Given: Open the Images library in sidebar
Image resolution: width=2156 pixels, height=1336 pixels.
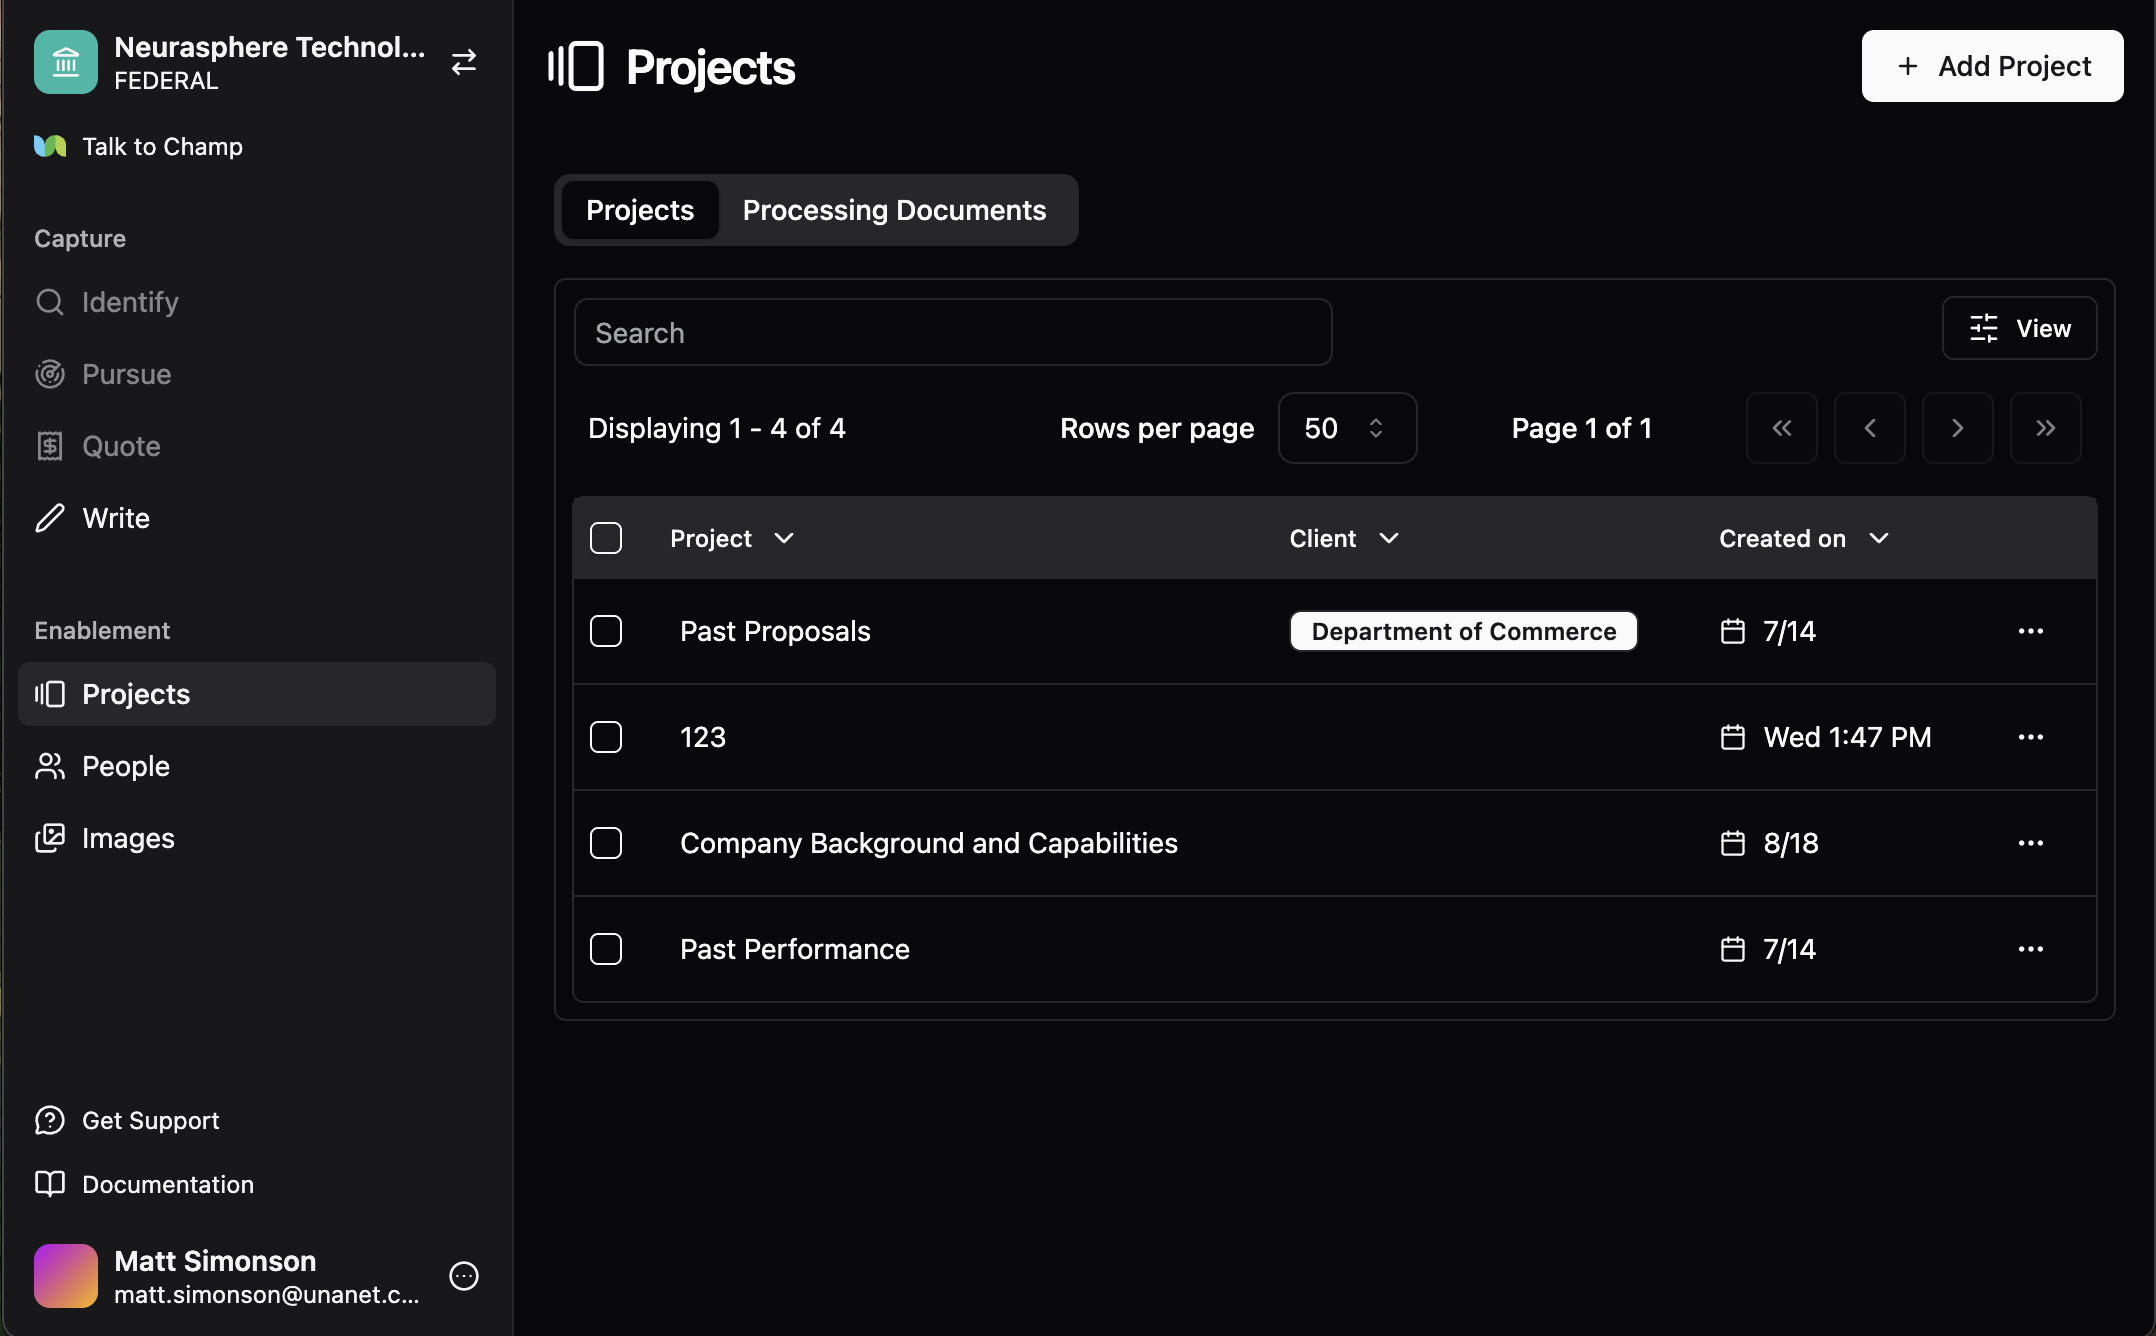Looking at the screenshot, I should coord(127,838).
